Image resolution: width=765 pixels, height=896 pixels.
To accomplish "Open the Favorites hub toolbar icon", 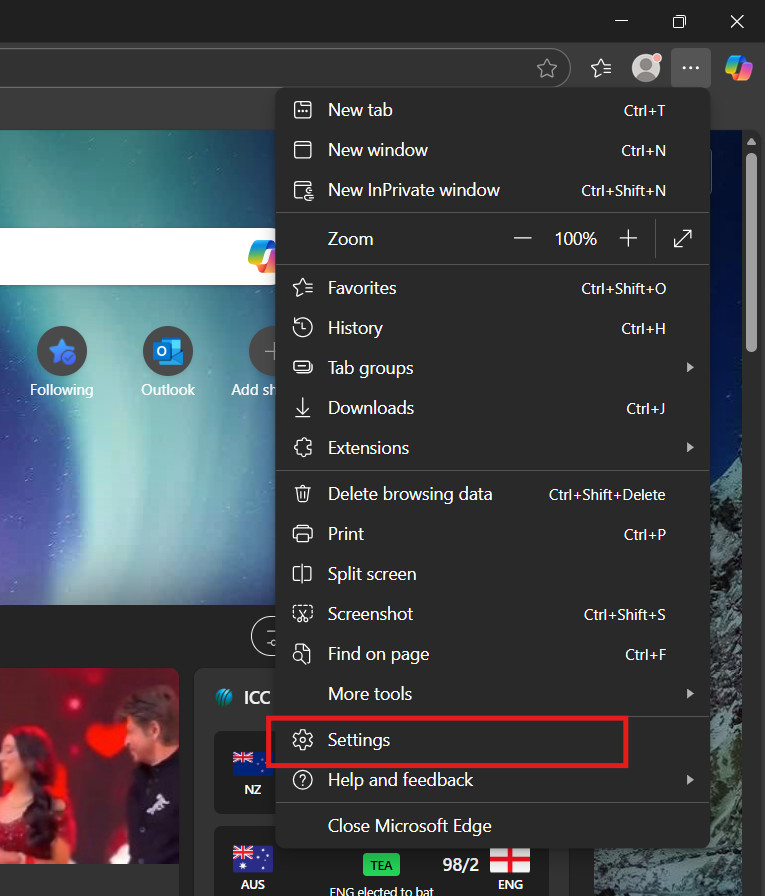I will point(601,68).
